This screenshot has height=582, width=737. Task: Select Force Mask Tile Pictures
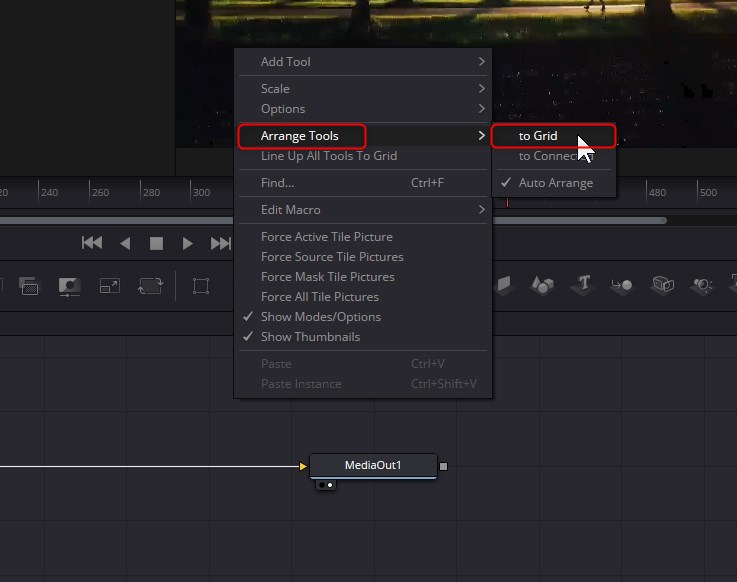click(363, 276)
